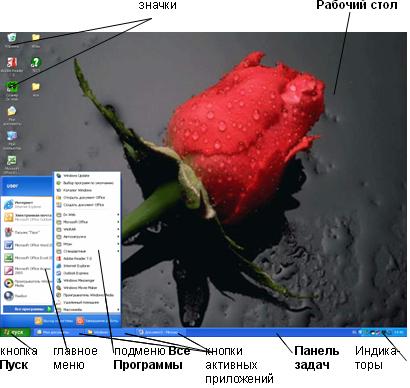Click the Start button on the taskbar

pyautogui.click(x=15, y=332)
